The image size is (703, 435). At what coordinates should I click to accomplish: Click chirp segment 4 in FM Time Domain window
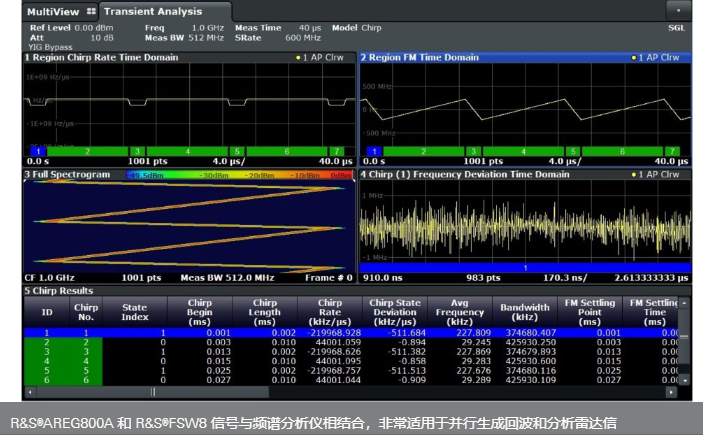523,151
